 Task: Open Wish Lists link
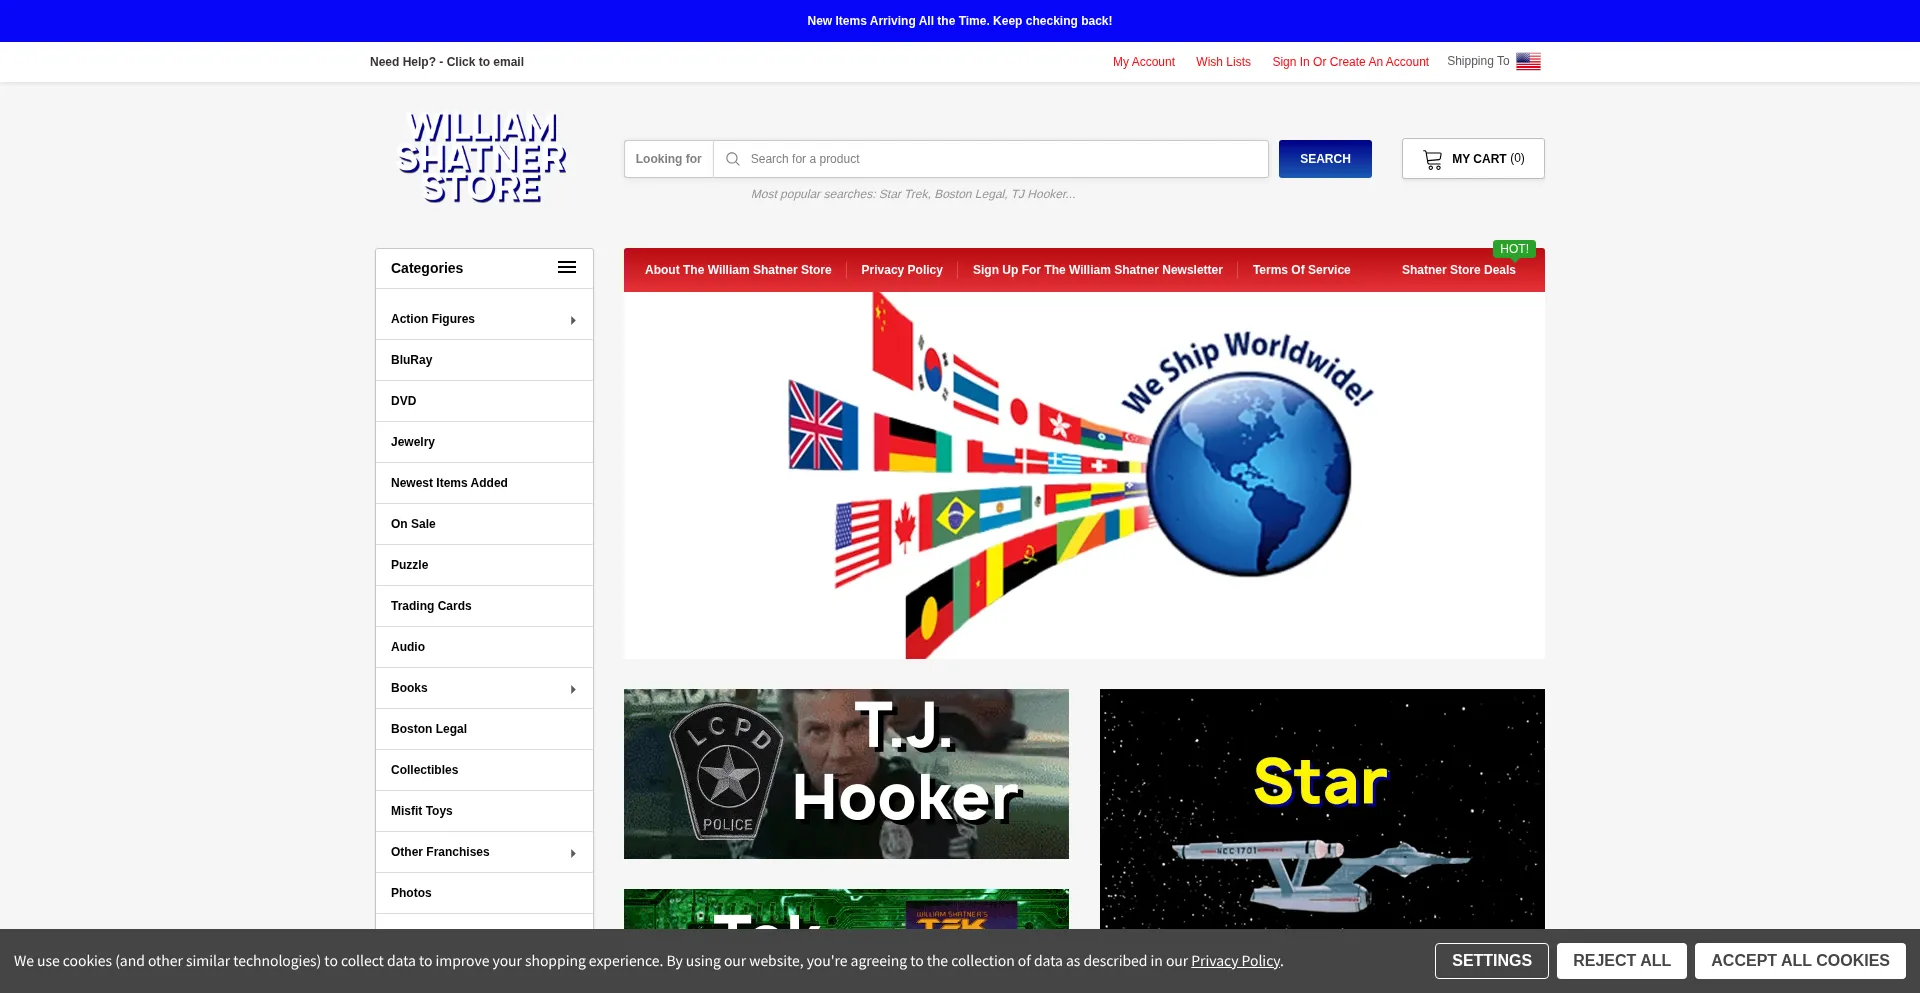pyautogui.click(x=1223, y=62)
